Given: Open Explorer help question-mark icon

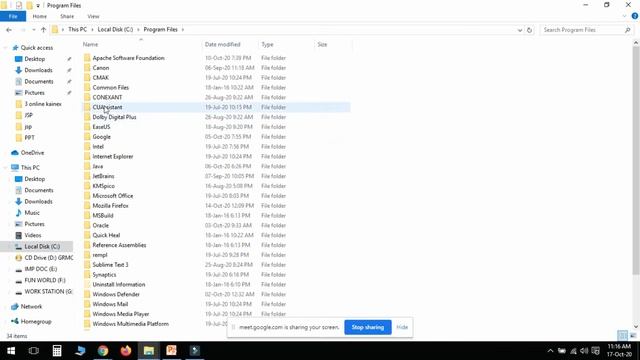Looking at the screenshot, I should coord(635,16).
